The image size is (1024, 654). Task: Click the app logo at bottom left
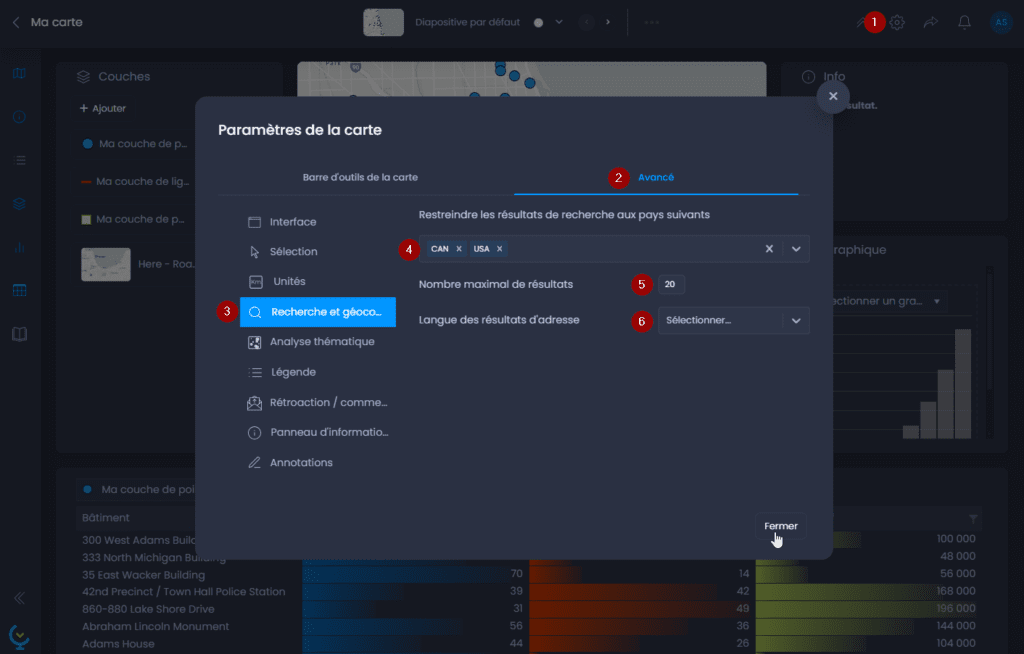tap(19, 636)
